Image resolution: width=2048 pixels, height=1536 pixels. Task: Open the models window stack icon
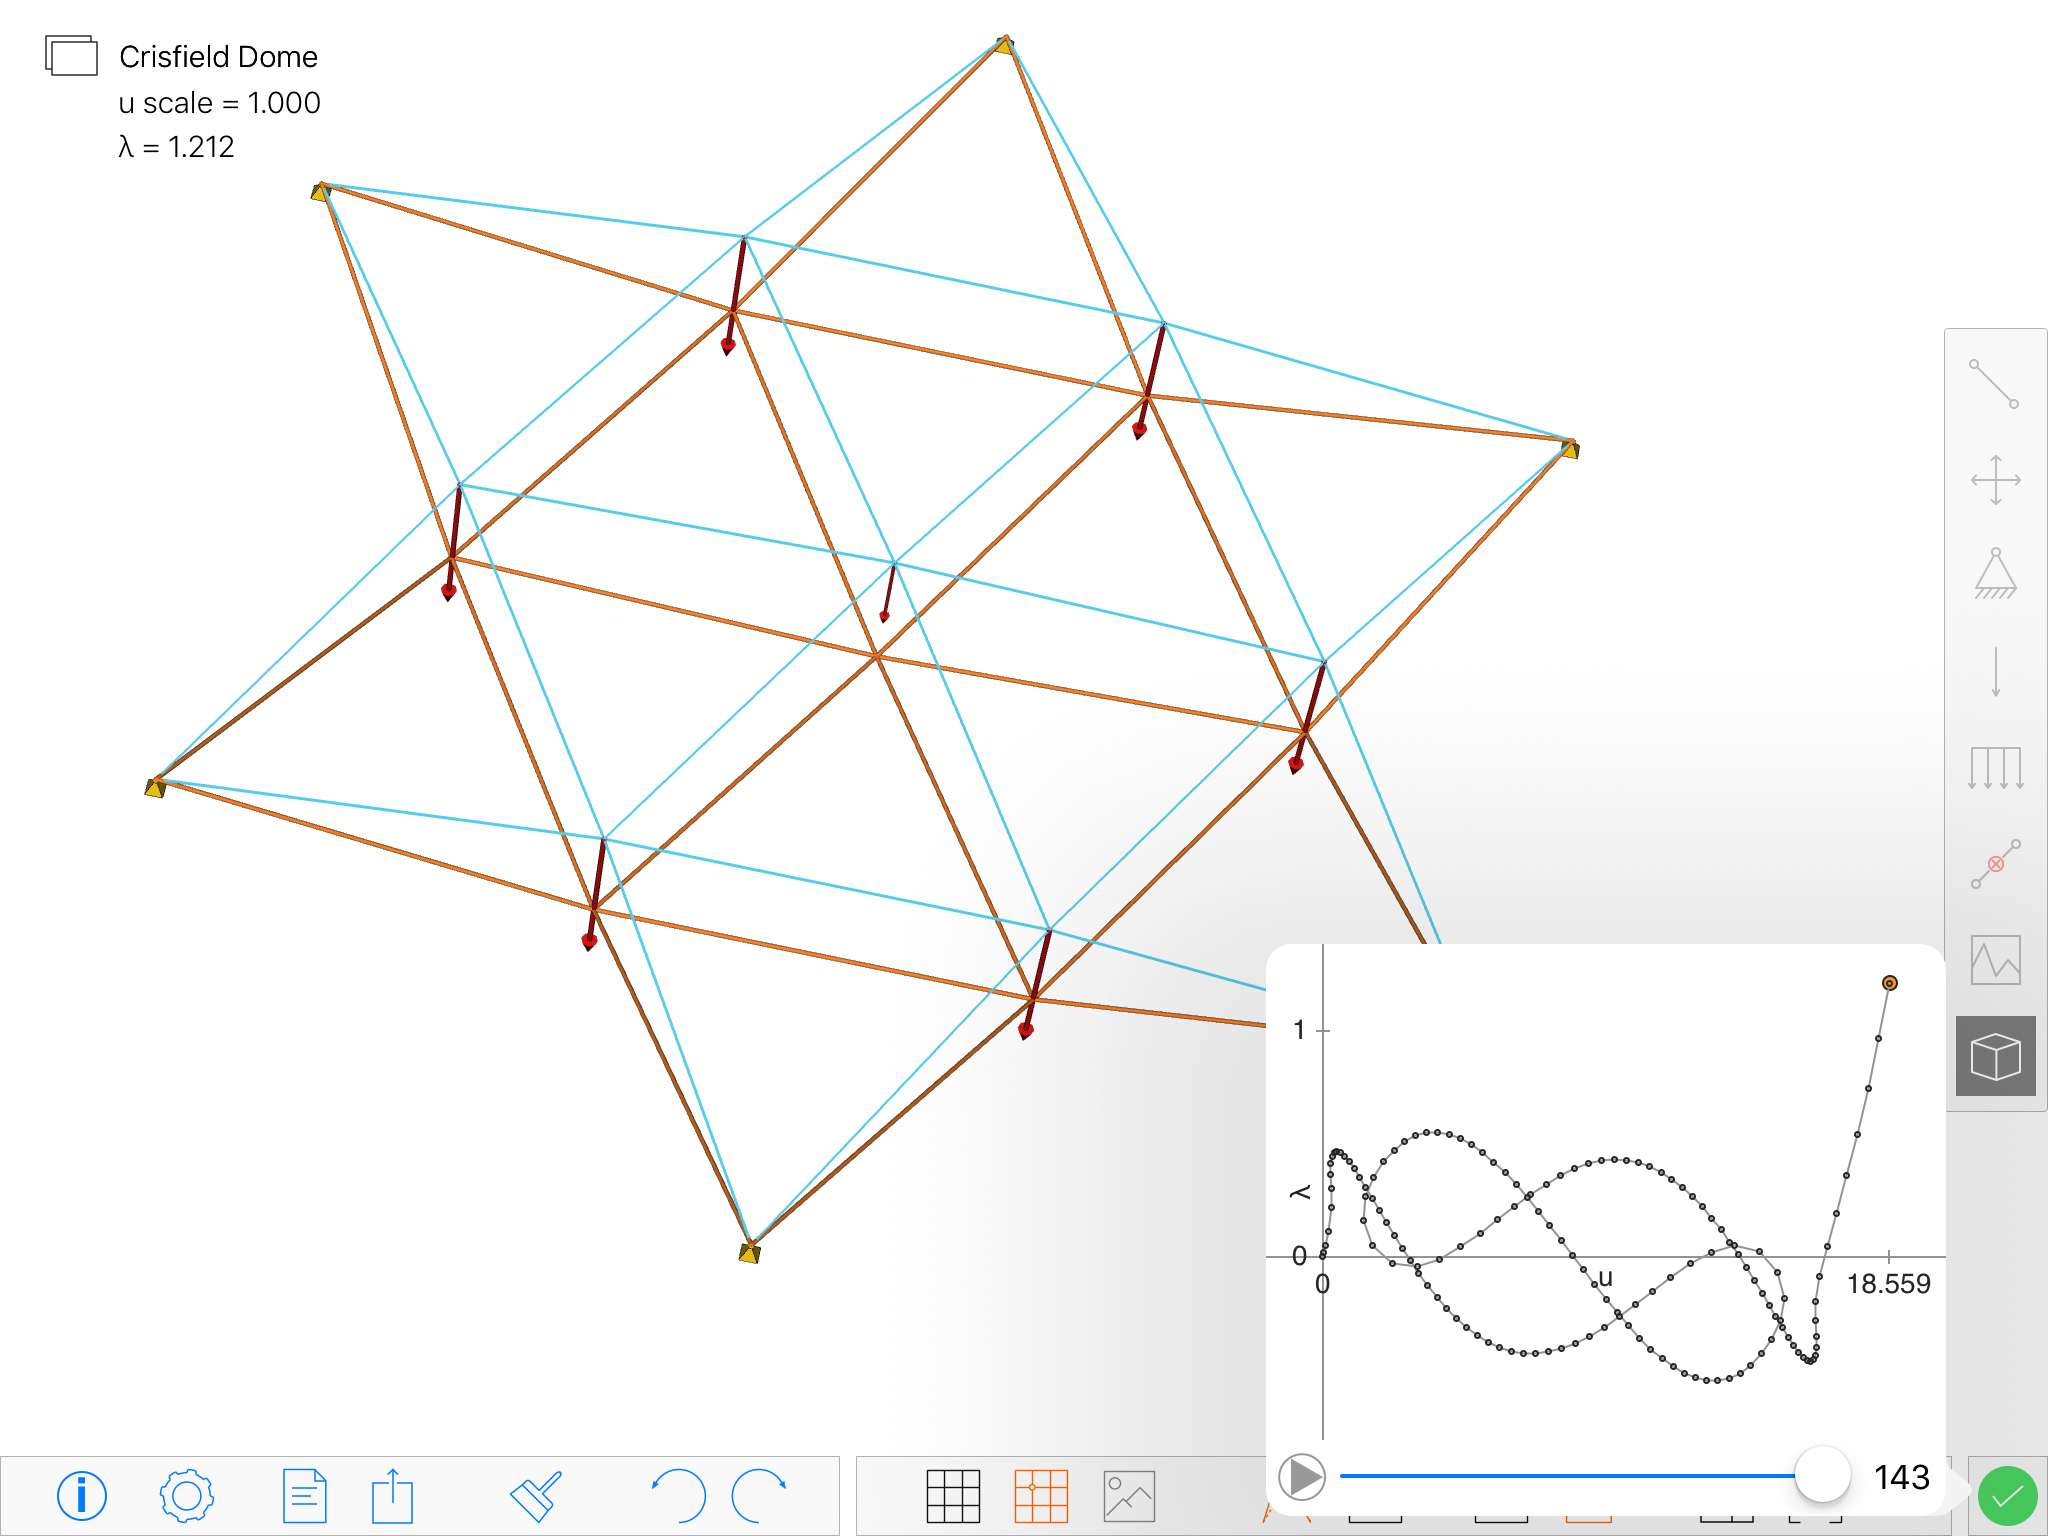click(71, 55)
